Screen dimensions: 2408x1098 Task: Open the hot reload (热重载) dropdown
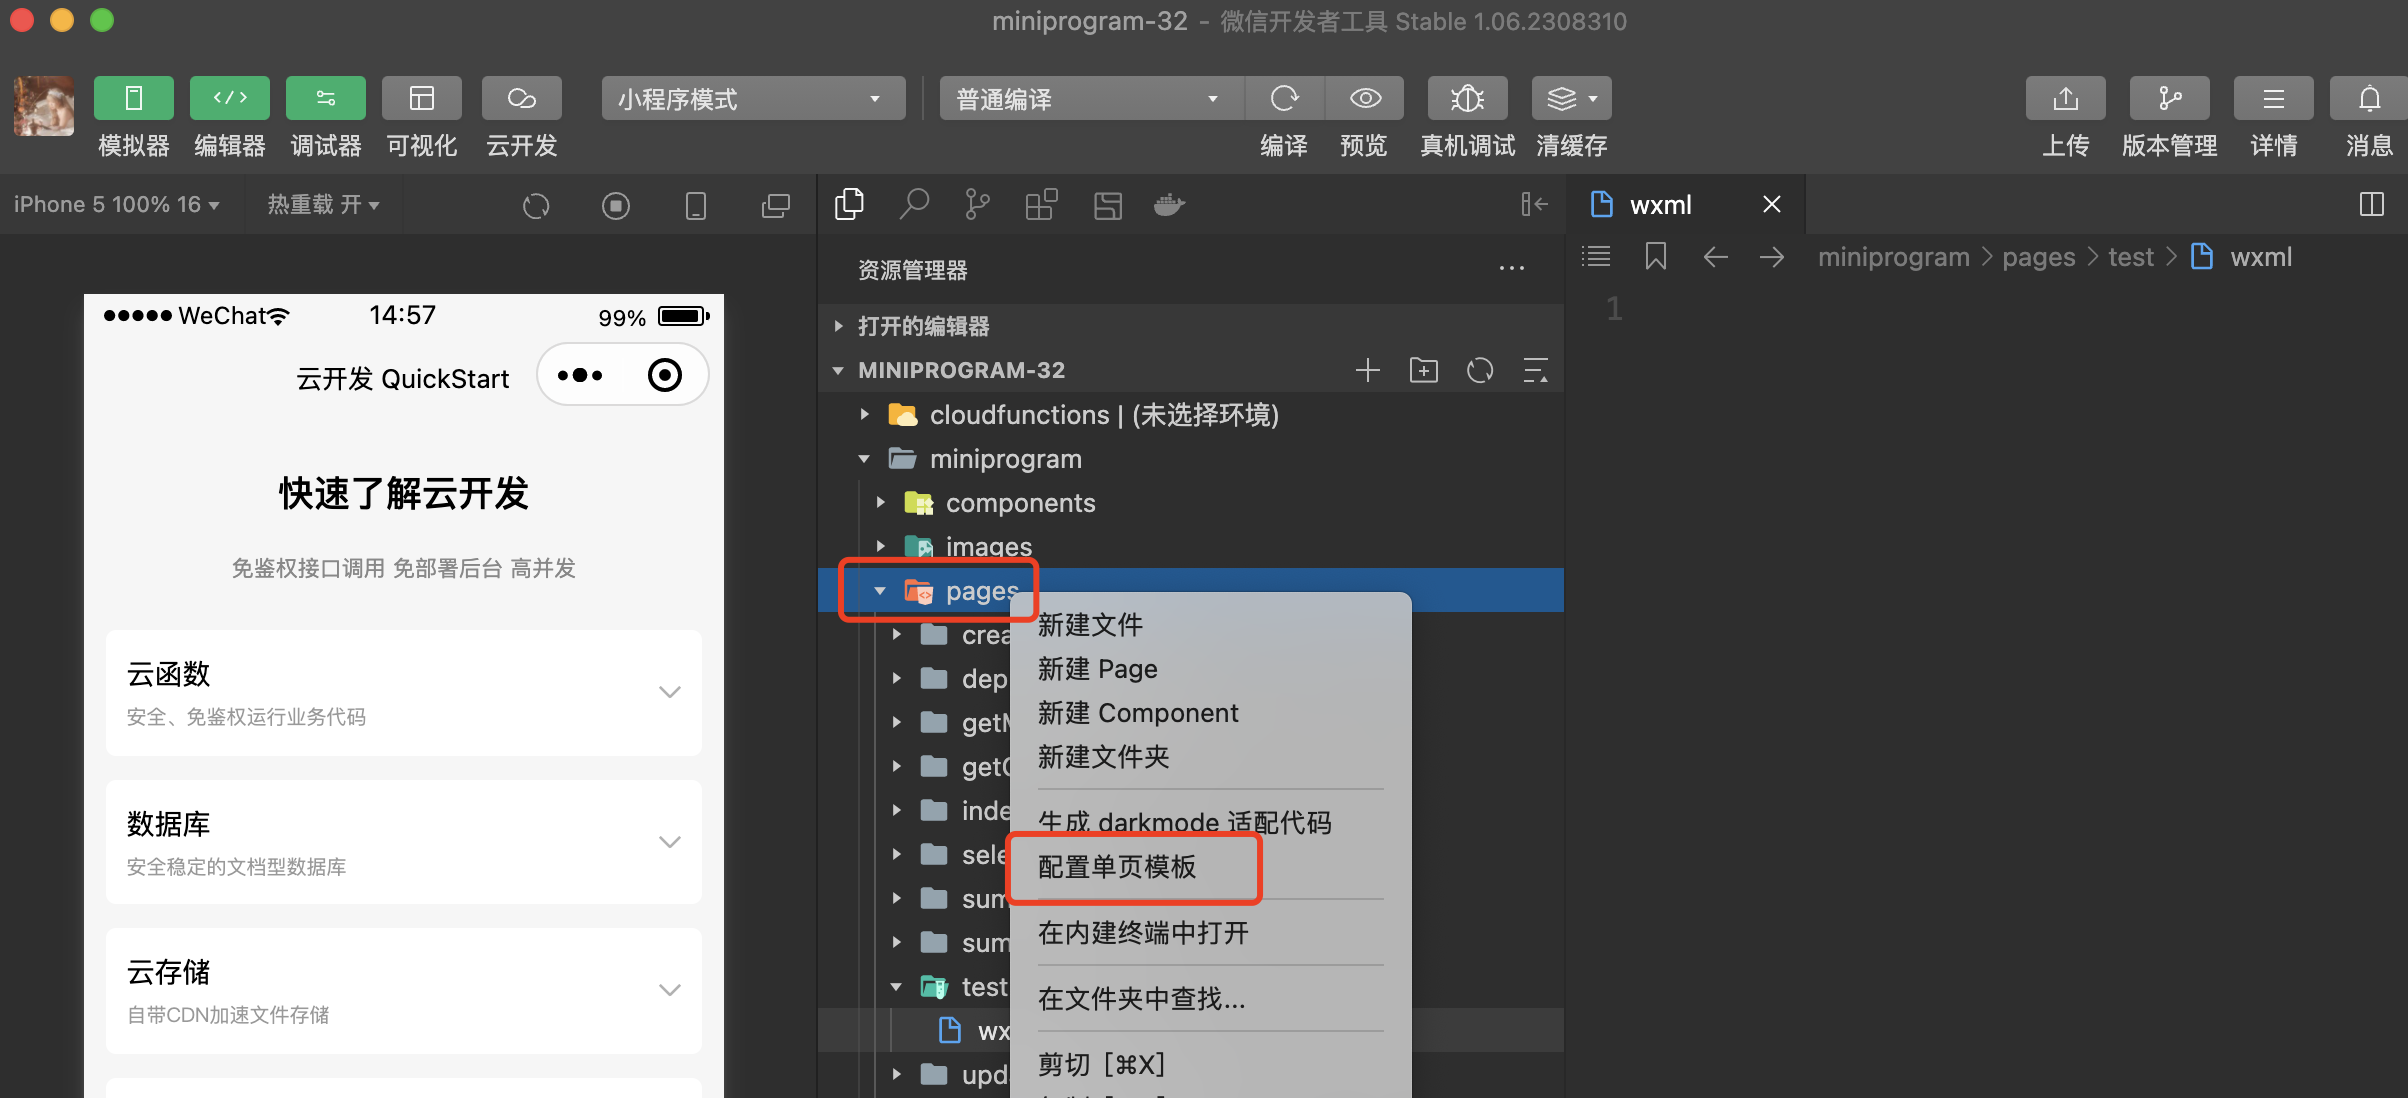pyautogui.click(x=323, y=205)
